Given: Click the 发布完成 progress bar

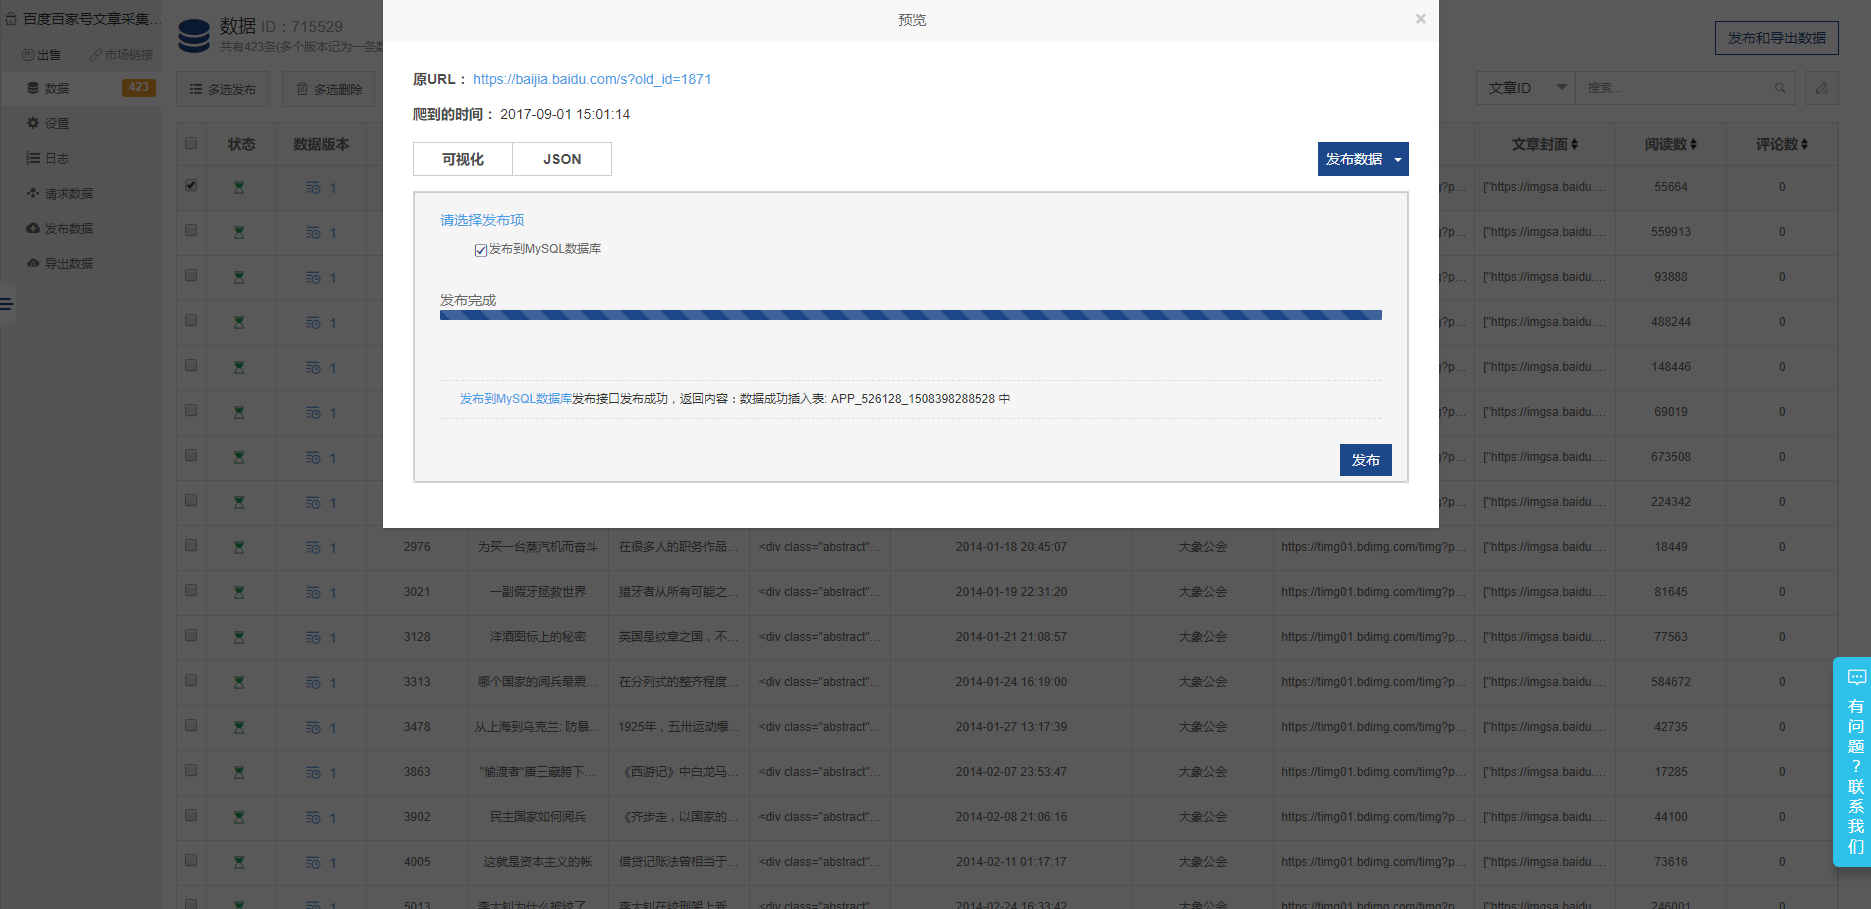Looking at the screenshot, I should pyautogui.click(x=910, y=315).
